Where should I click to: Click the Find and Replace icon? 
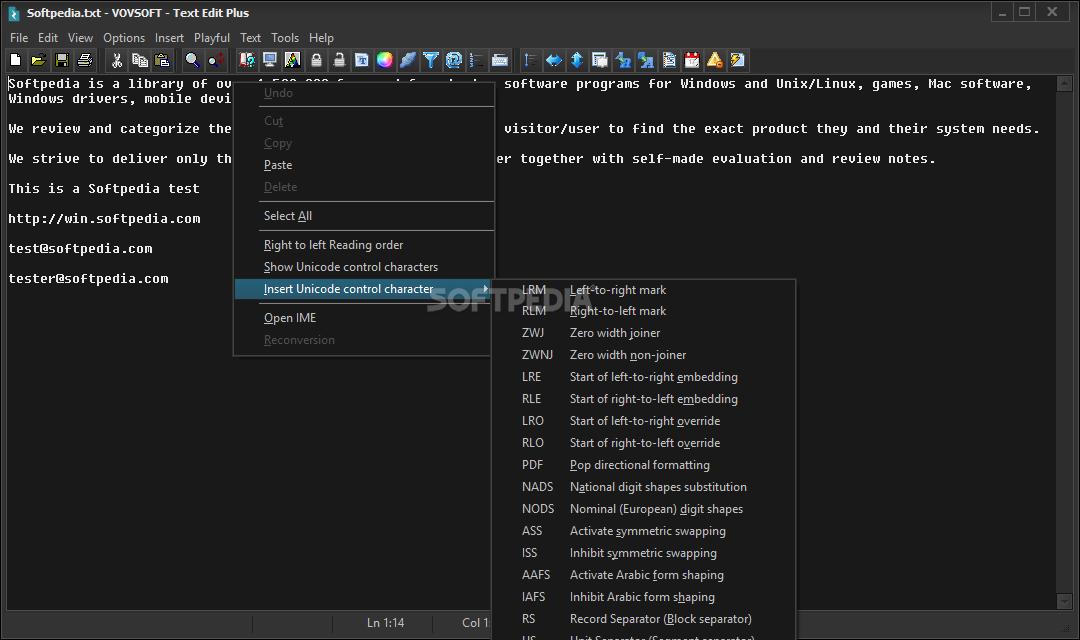tap(216, 61)
